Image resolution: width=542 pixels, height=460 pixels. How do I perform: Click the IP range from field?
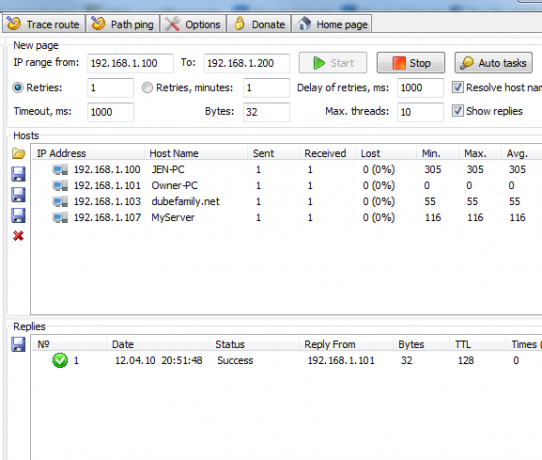[x=130, y=63]
